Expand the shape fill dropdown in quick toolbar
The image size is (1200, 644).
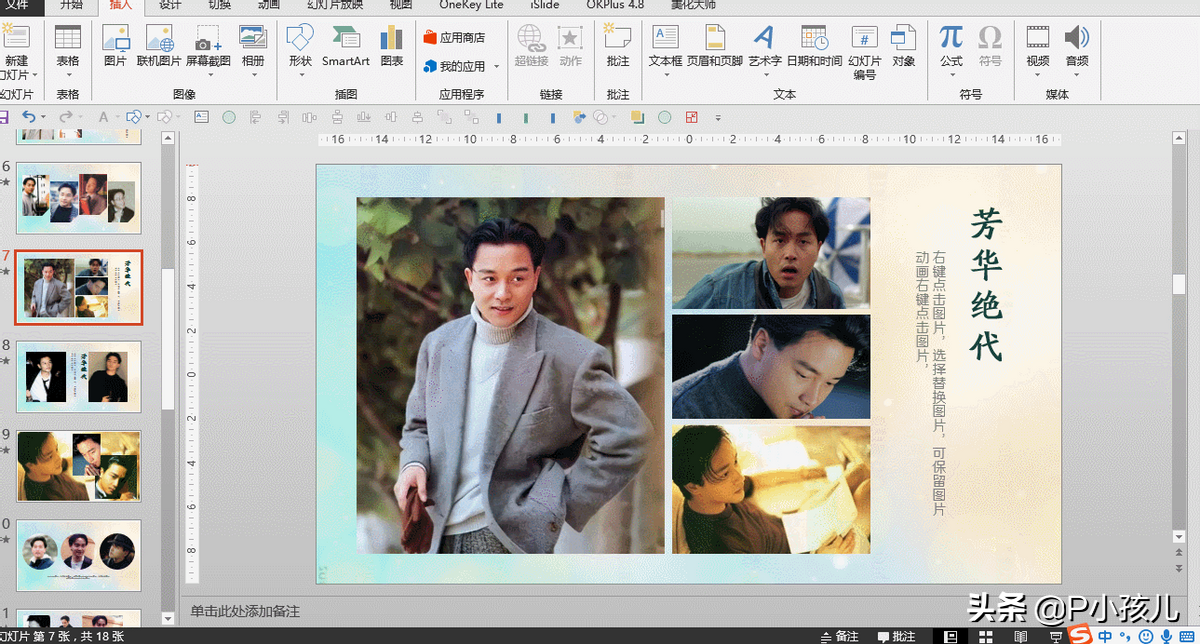(x=146, y=118)
